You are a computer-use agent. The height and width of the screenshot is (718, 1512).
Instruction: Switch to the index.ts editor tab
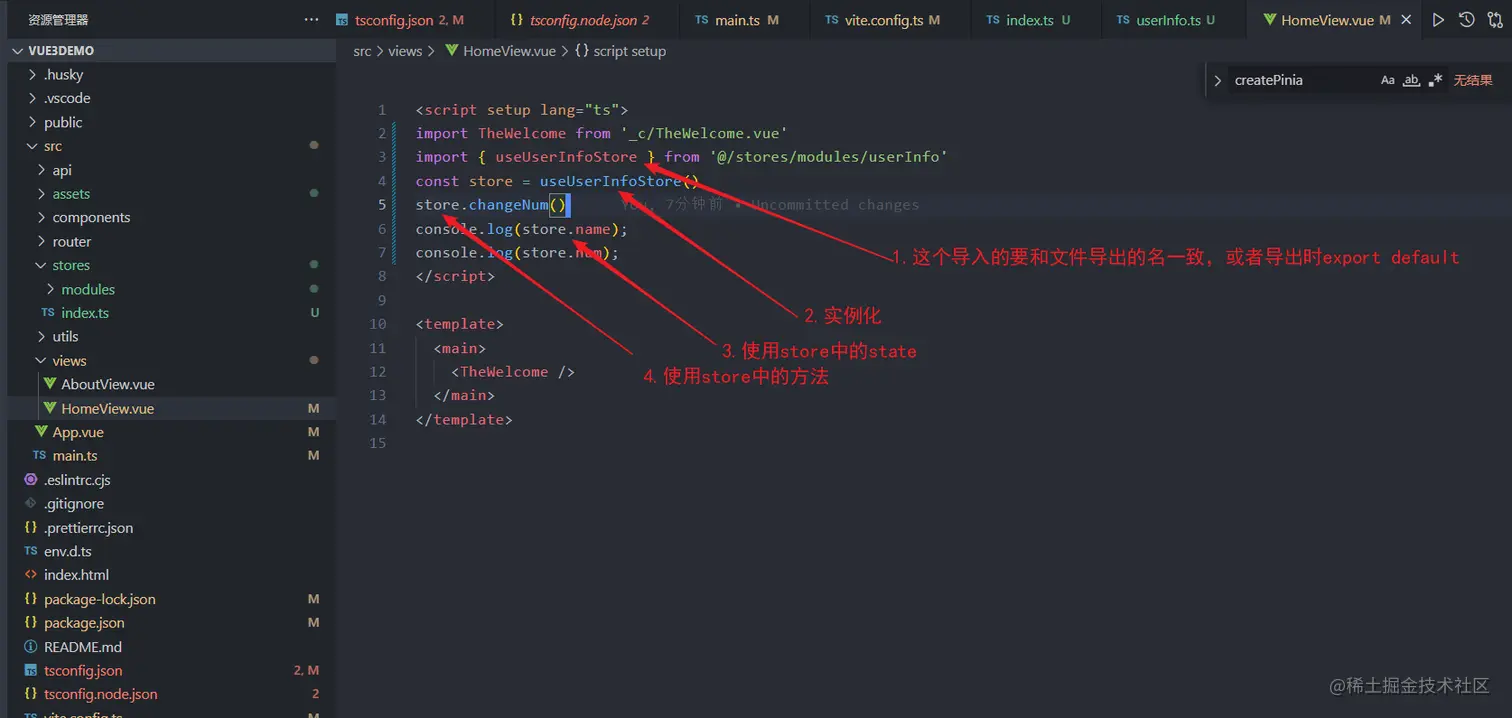[1034, 20]
